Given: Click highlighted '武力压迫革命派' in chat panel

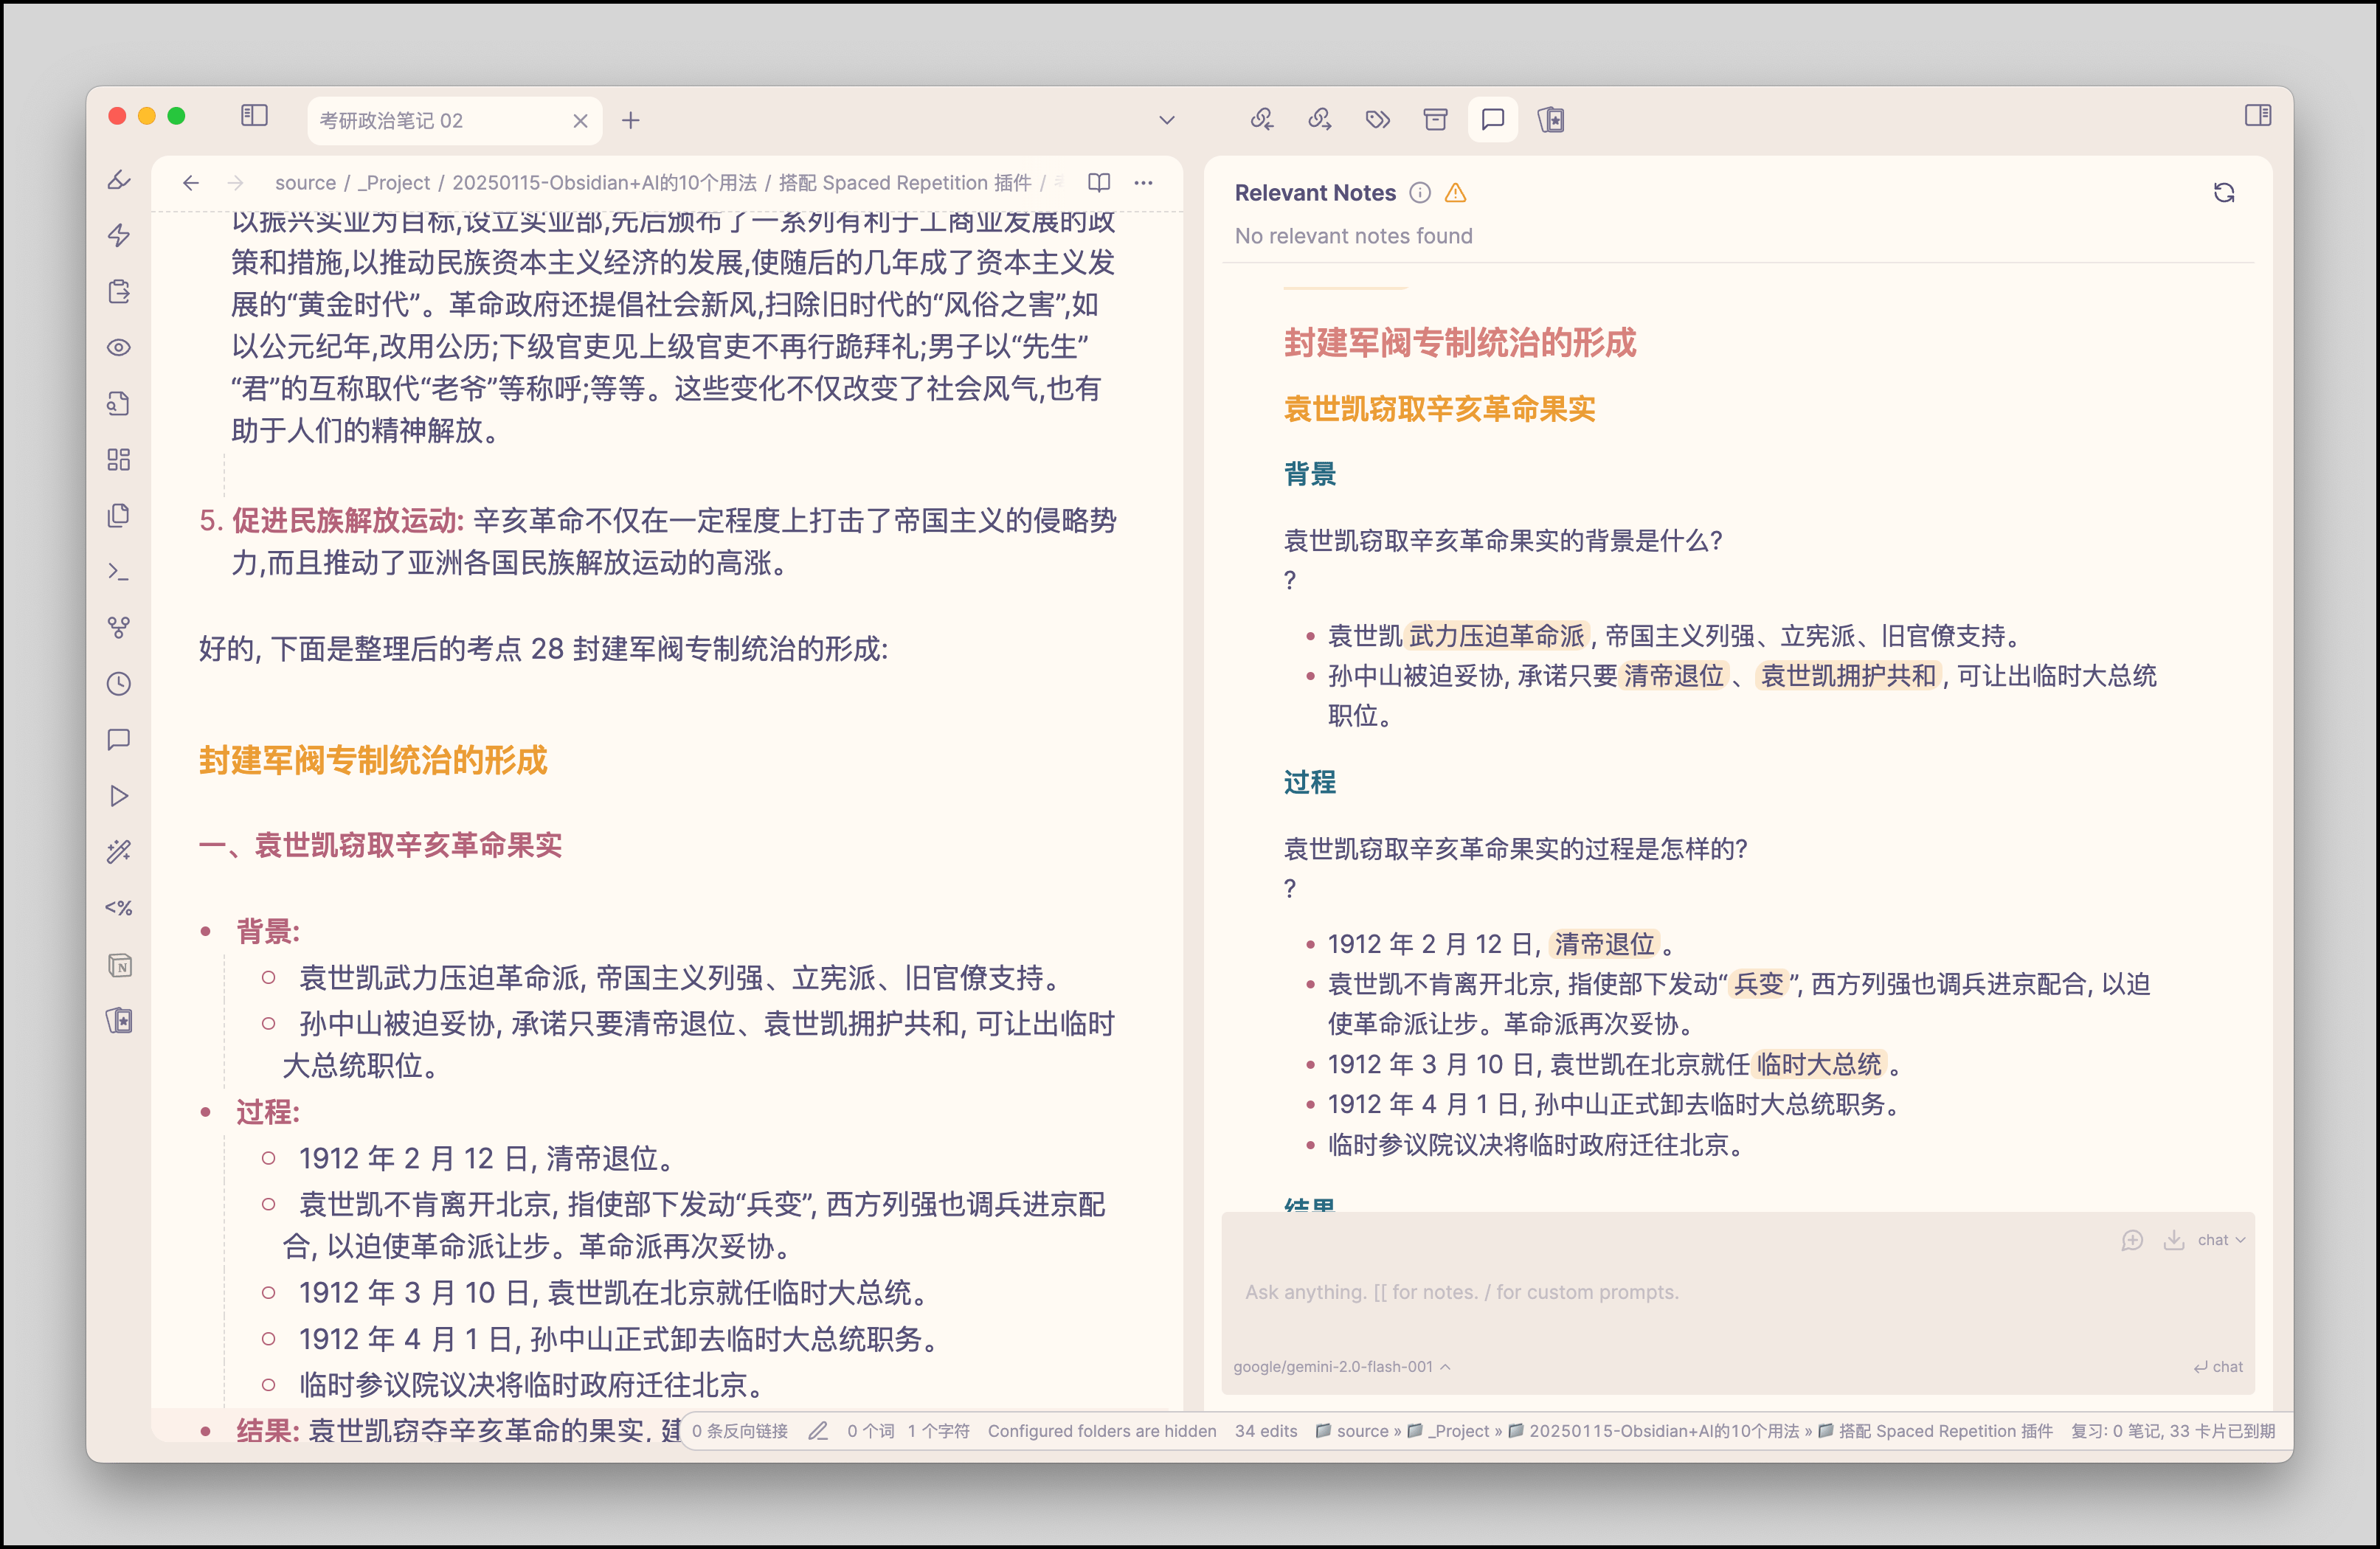Looking at the screenshot, I should point(1496,636).
